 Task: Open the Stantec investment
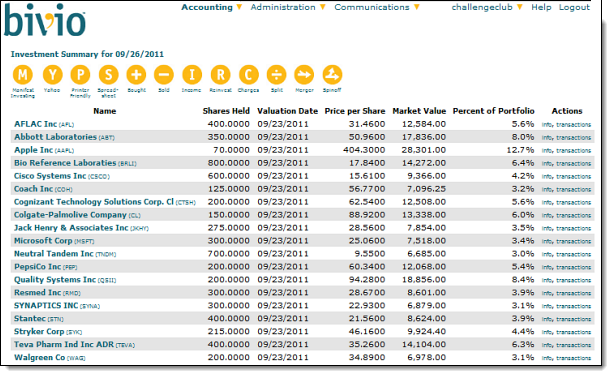(30, 319)
